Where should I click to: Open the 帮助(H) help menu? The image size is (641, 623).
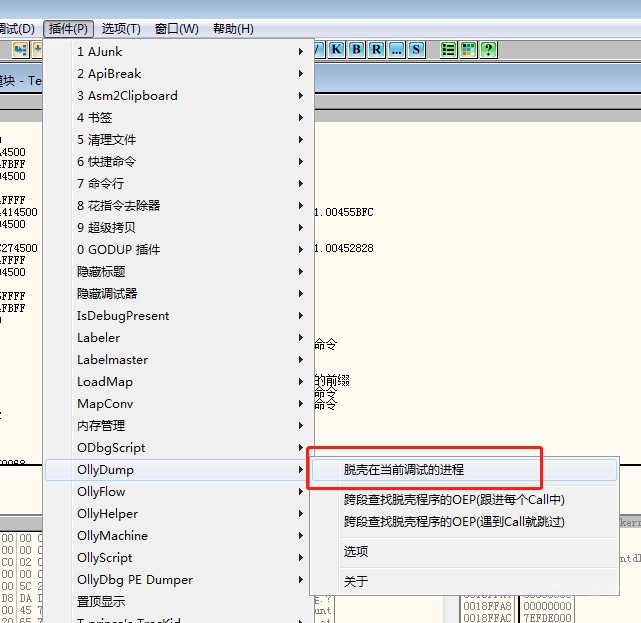point(233,29)
